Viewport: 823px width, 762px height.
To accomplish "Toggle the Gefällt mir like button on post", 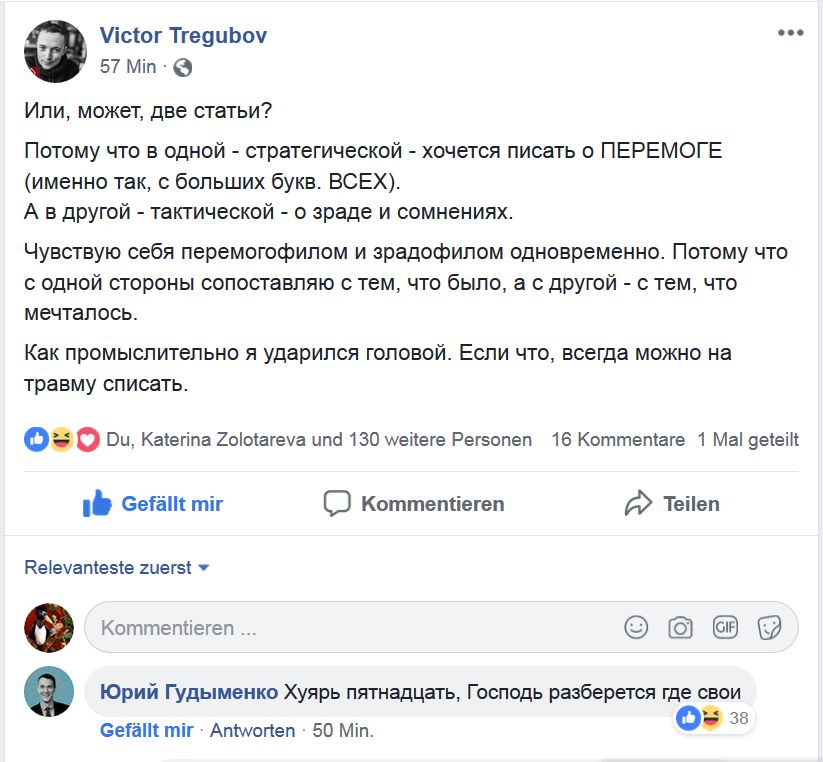I will 153,504.
